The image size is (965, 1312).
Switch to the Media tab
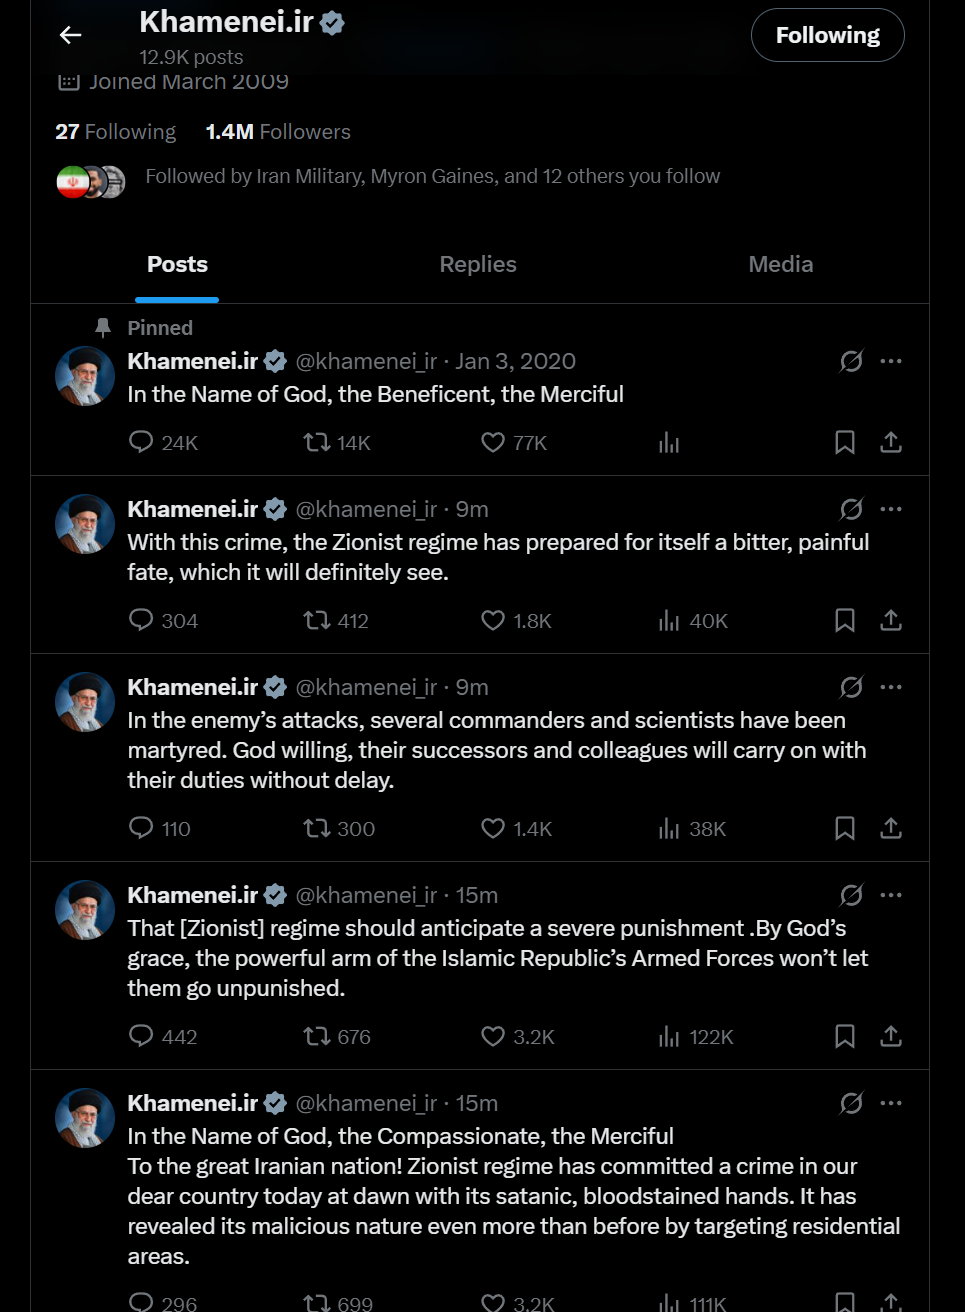coord(781,264)
